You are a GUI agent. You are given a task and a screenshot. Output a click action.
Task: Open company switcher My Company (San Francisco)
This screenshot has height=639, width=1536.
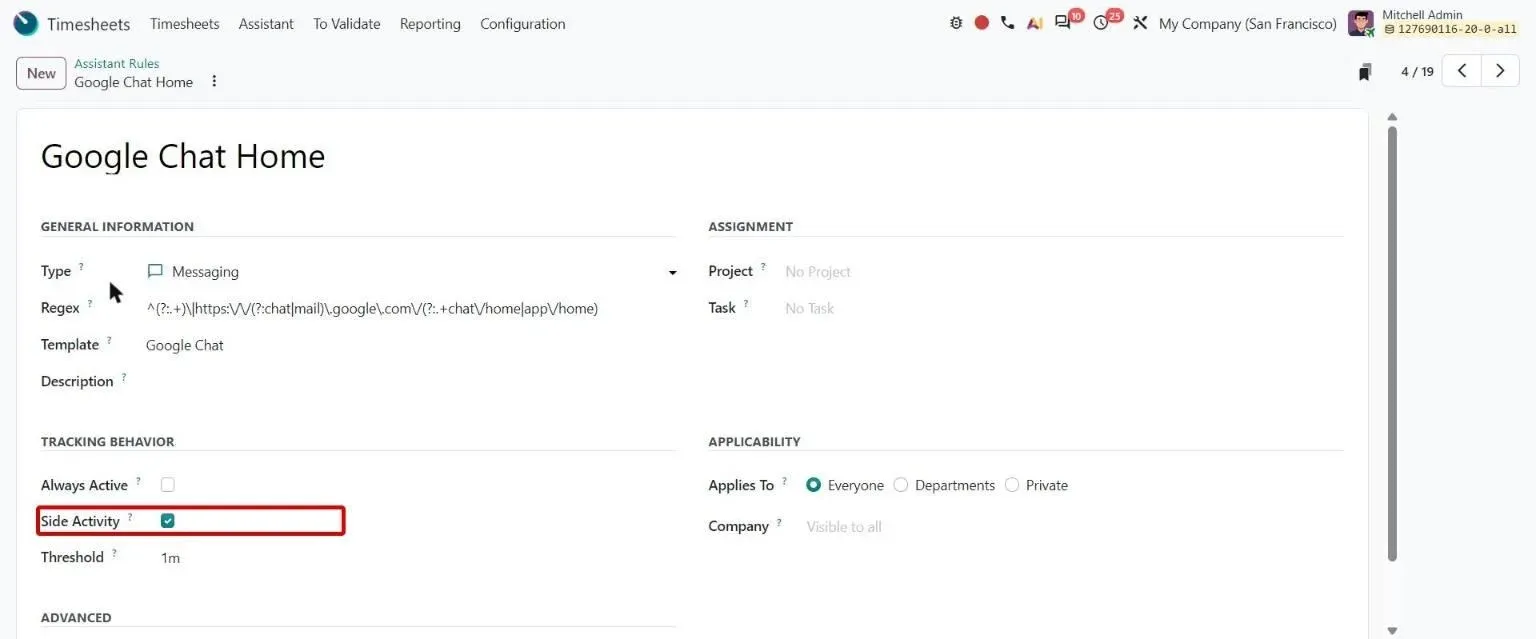1247,23
